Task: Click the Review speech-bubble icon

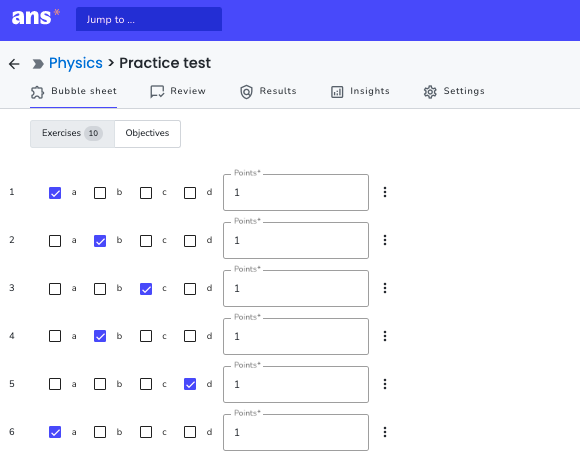Action: (x=157, y=92)
